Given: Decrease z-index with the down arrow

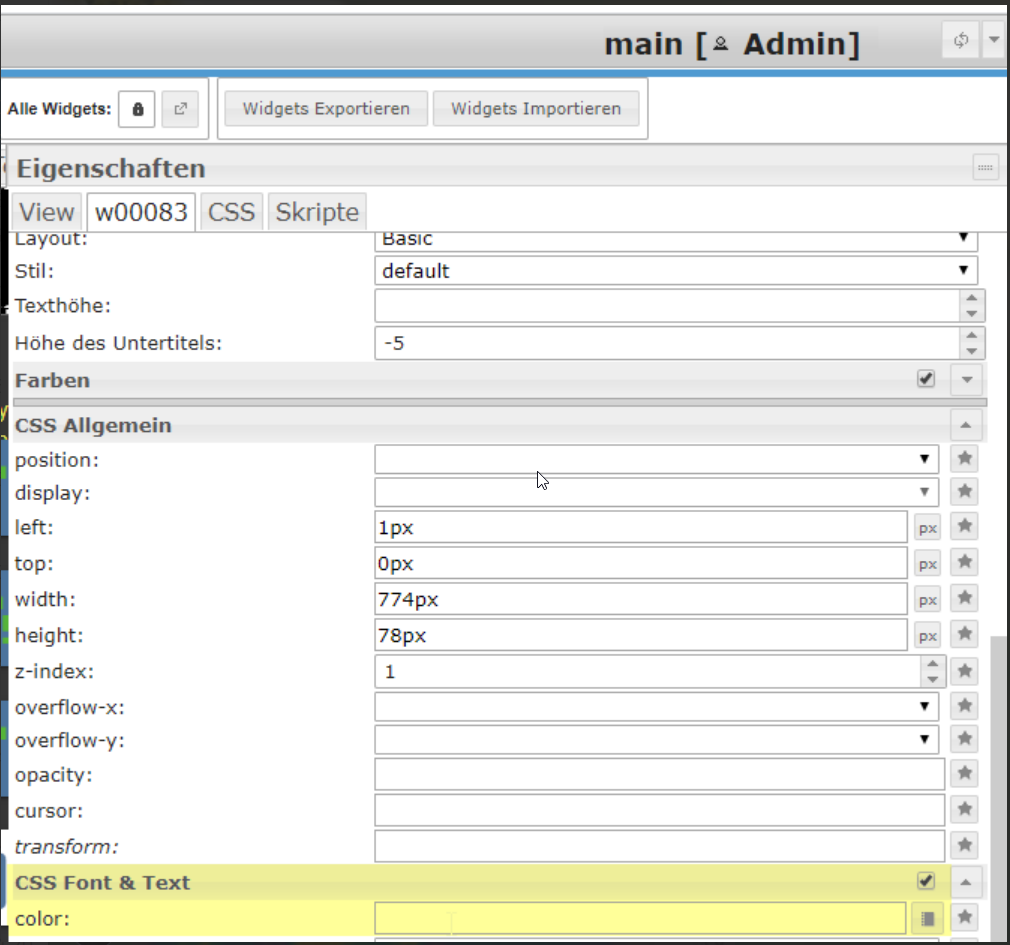Looking at the screenshot, I should [x=933, y=680].
